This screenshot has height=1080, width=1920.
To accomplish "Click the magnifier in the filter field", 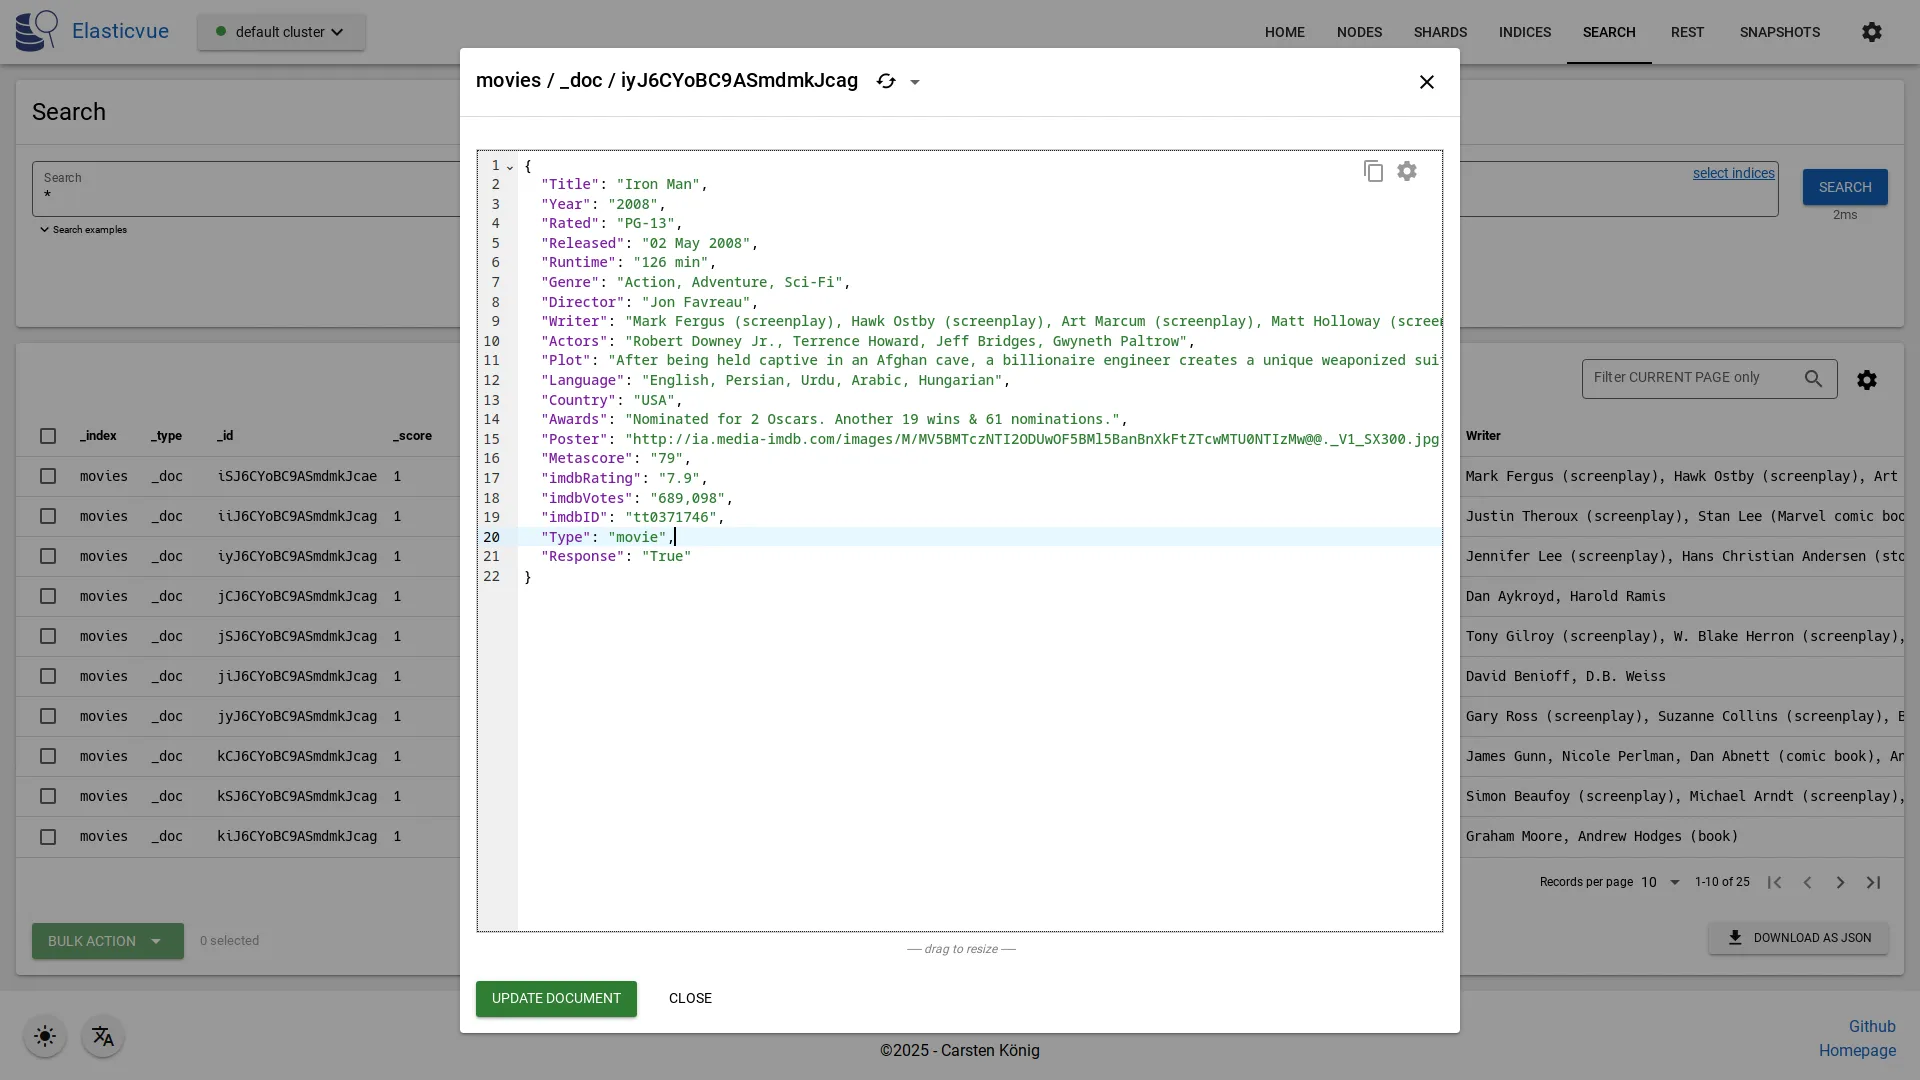I will point(1814,379).
